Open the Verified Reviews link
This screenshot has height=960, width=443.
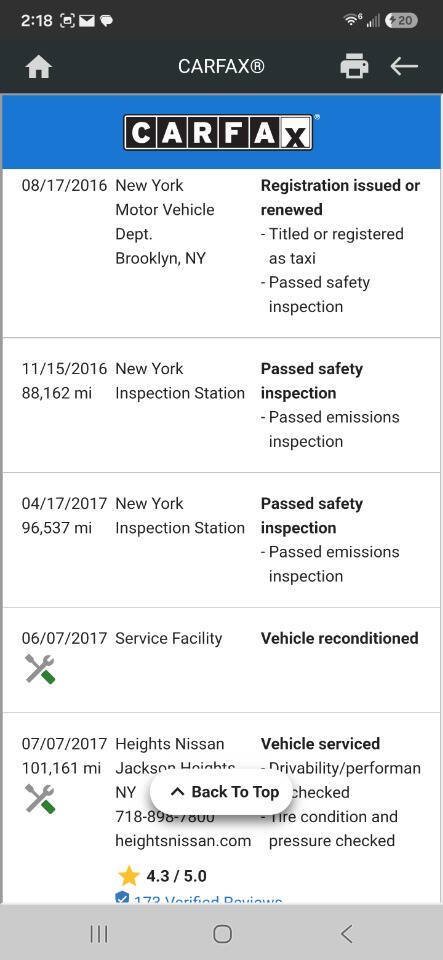point(199,899)
